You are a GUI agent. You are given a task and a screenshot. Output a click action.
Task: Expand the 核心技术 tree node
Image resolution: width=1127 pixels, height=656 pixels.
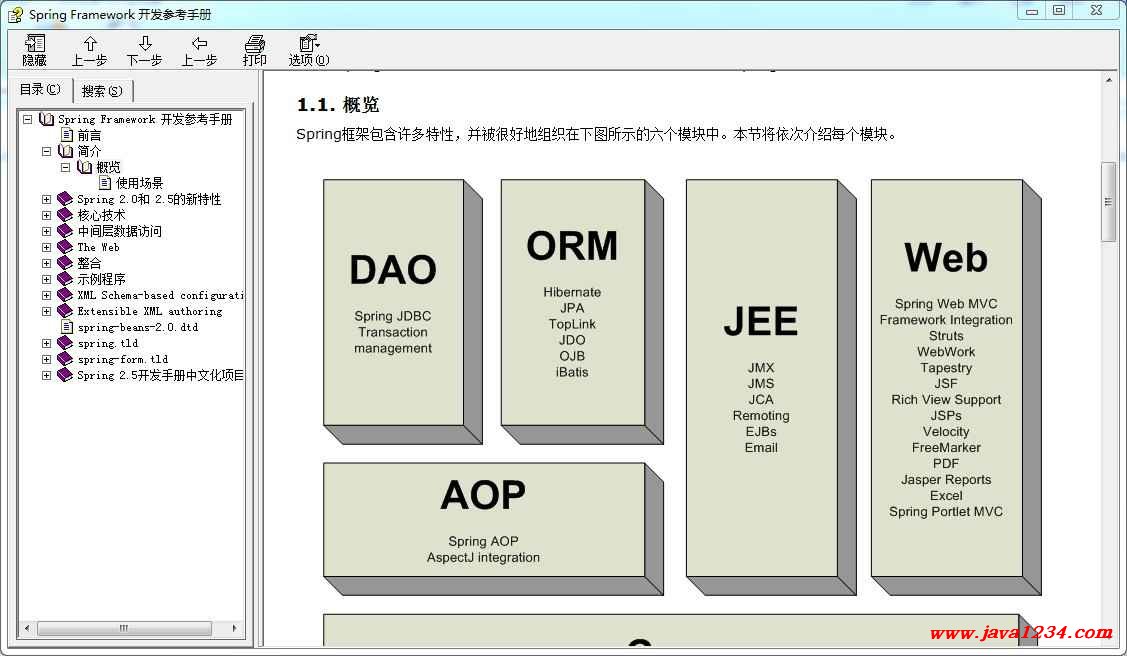tap(47, 216)
